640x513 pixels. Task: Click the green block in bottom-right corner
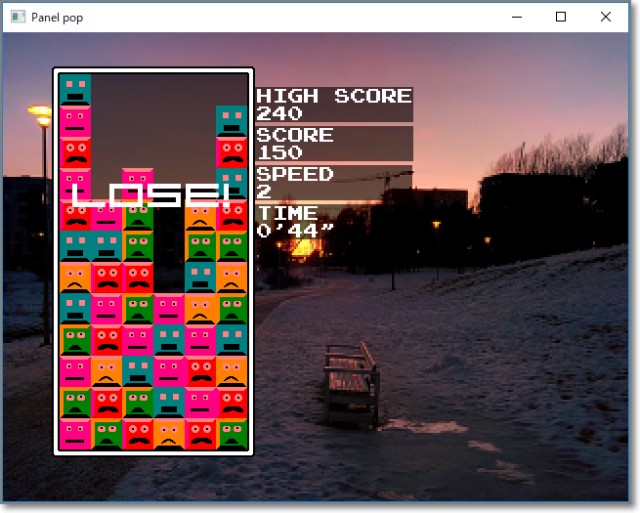click(x=231, y=433)
